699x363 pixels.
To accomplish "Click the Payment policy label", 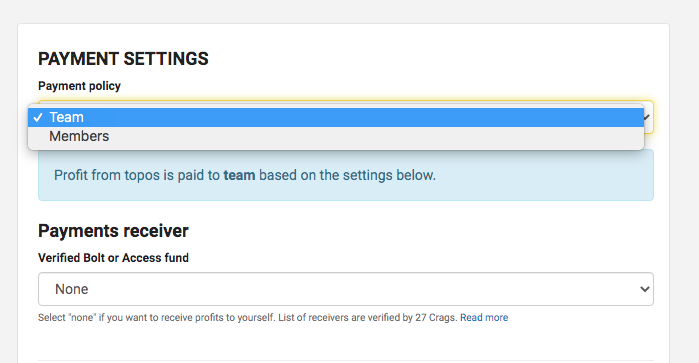I will 79,86.
